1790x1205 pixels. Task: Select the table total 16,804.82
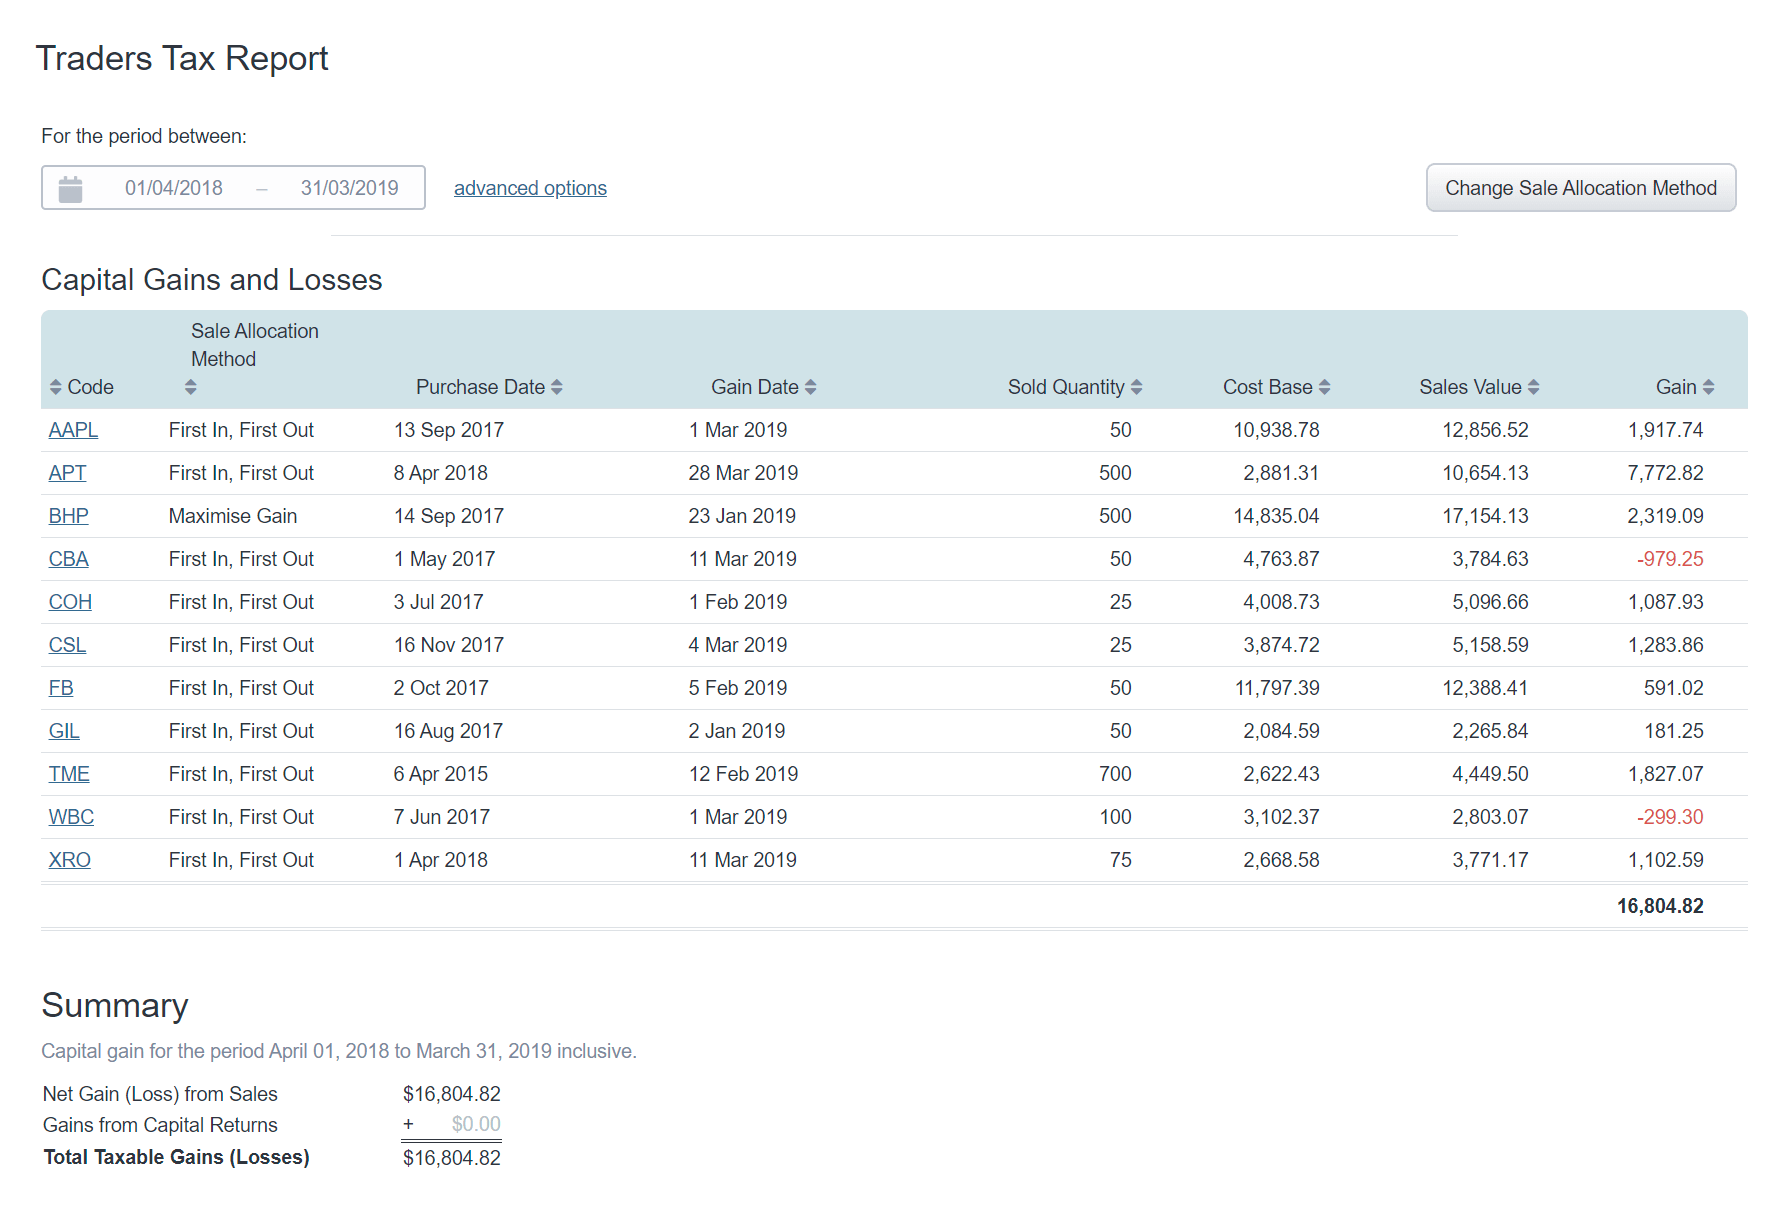click(1660, 906)
